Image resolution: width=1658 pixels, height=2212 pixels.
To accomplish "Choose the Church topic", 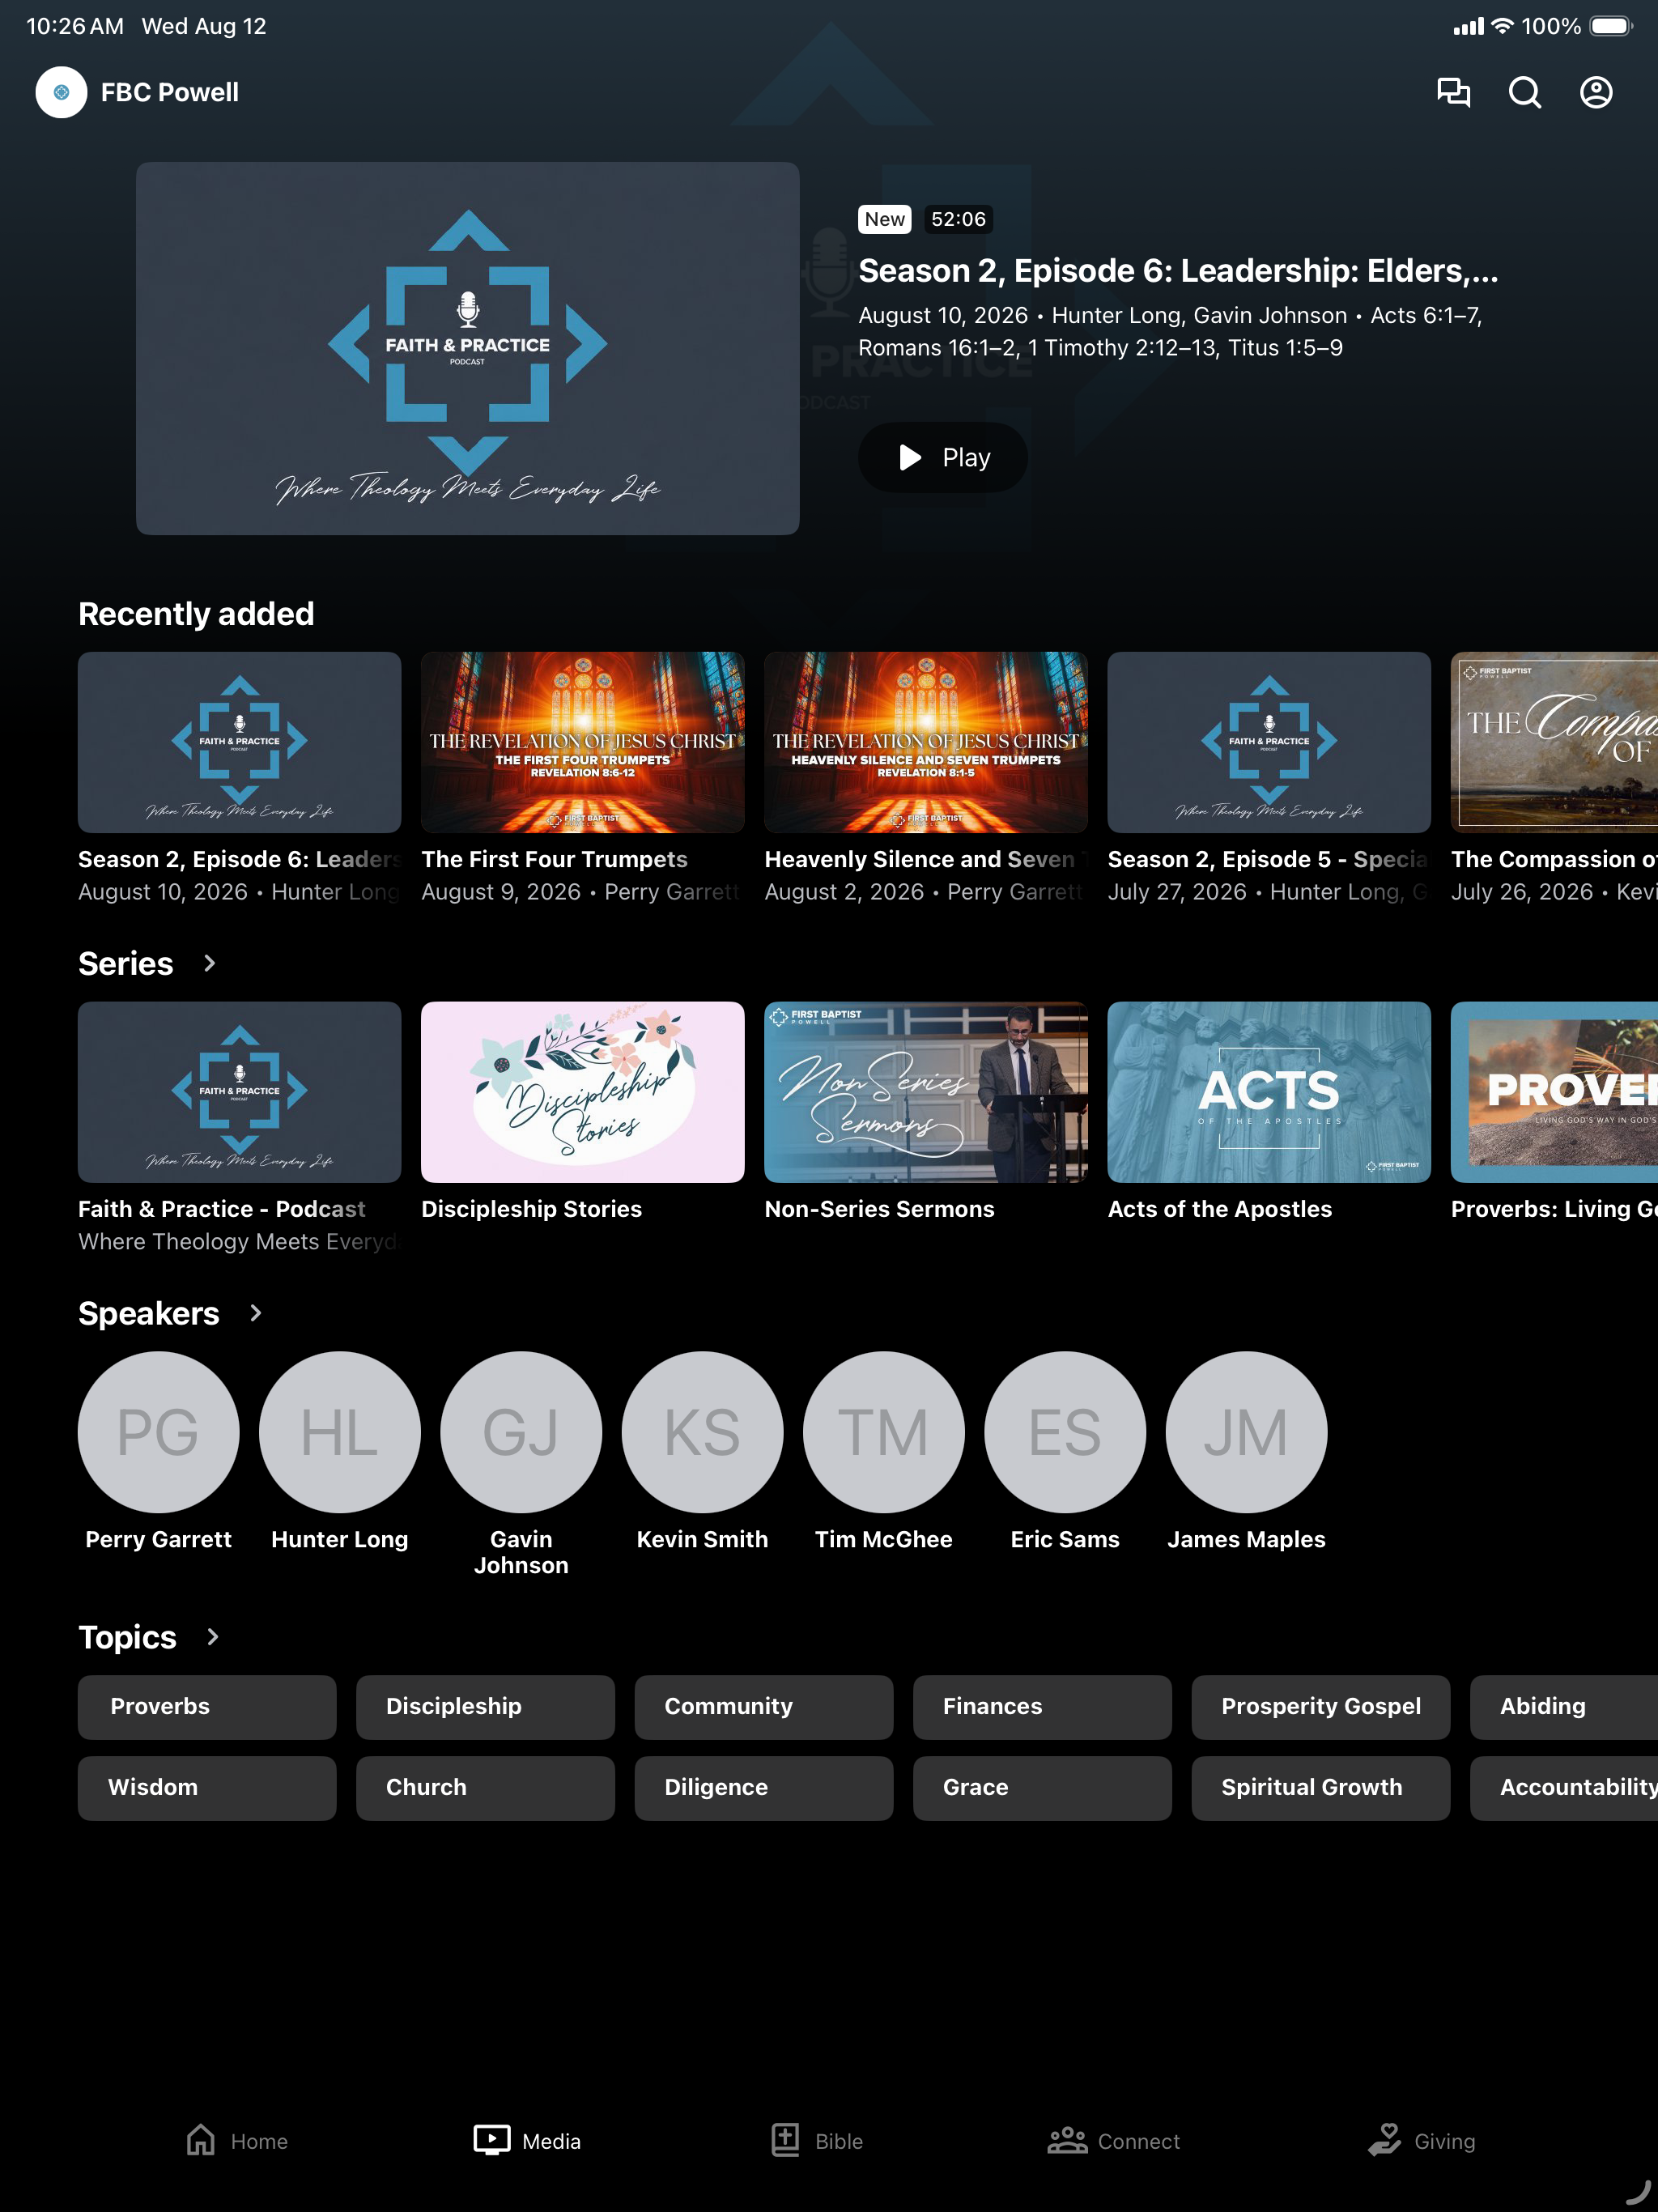I will 485,1788.
